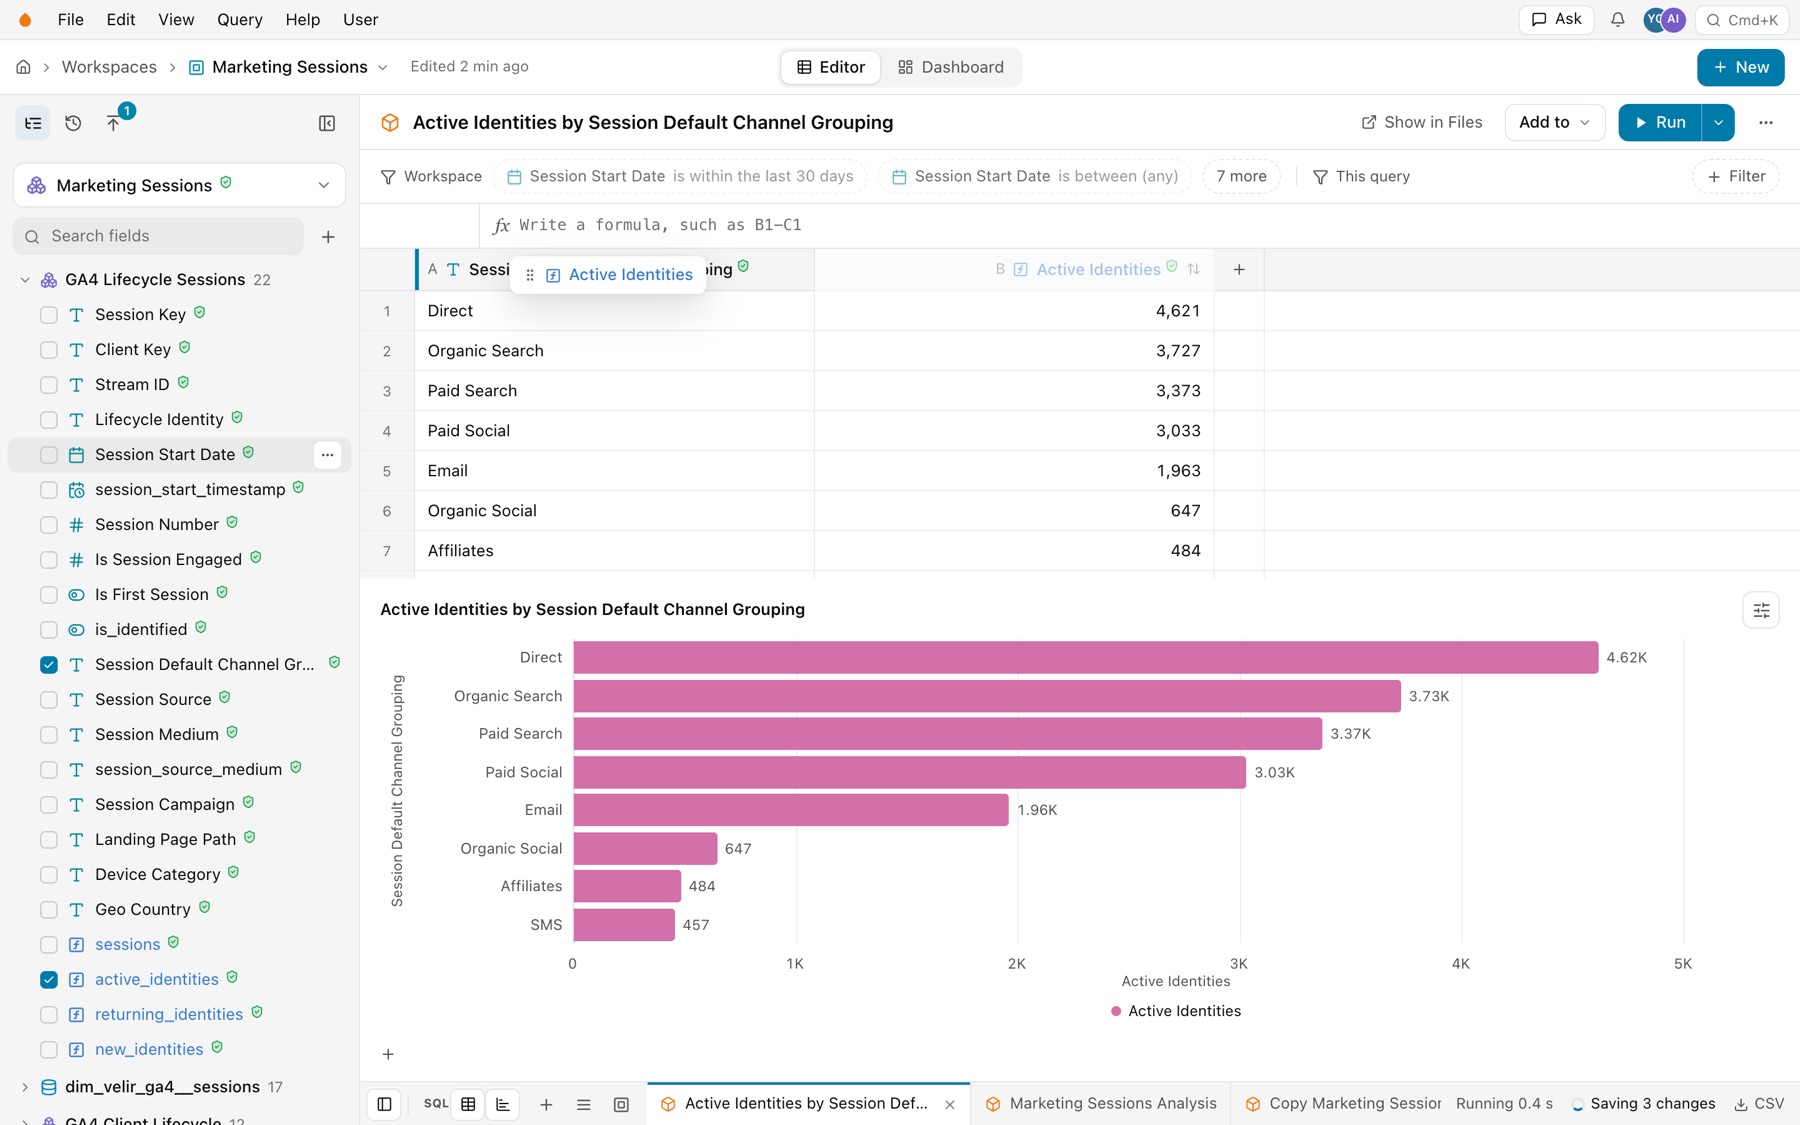Collapse the left sidebar panel icon
Image resolution: width=1800 pixels, height=1125 pixels.
pyautogui.click(x=327, y=123)
